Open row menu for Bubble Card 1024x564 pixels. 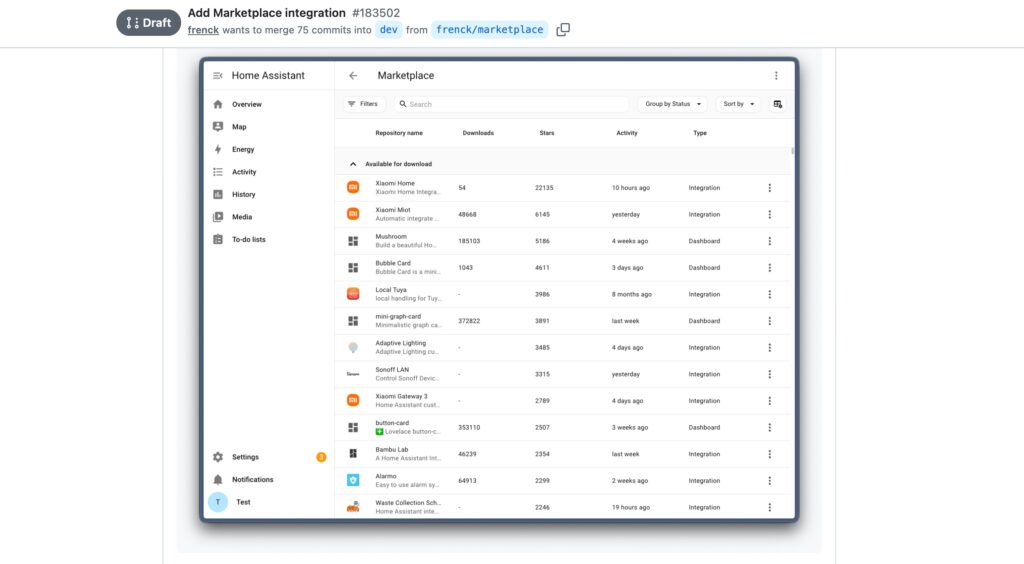pyautogui.click(x=769, y=268)
